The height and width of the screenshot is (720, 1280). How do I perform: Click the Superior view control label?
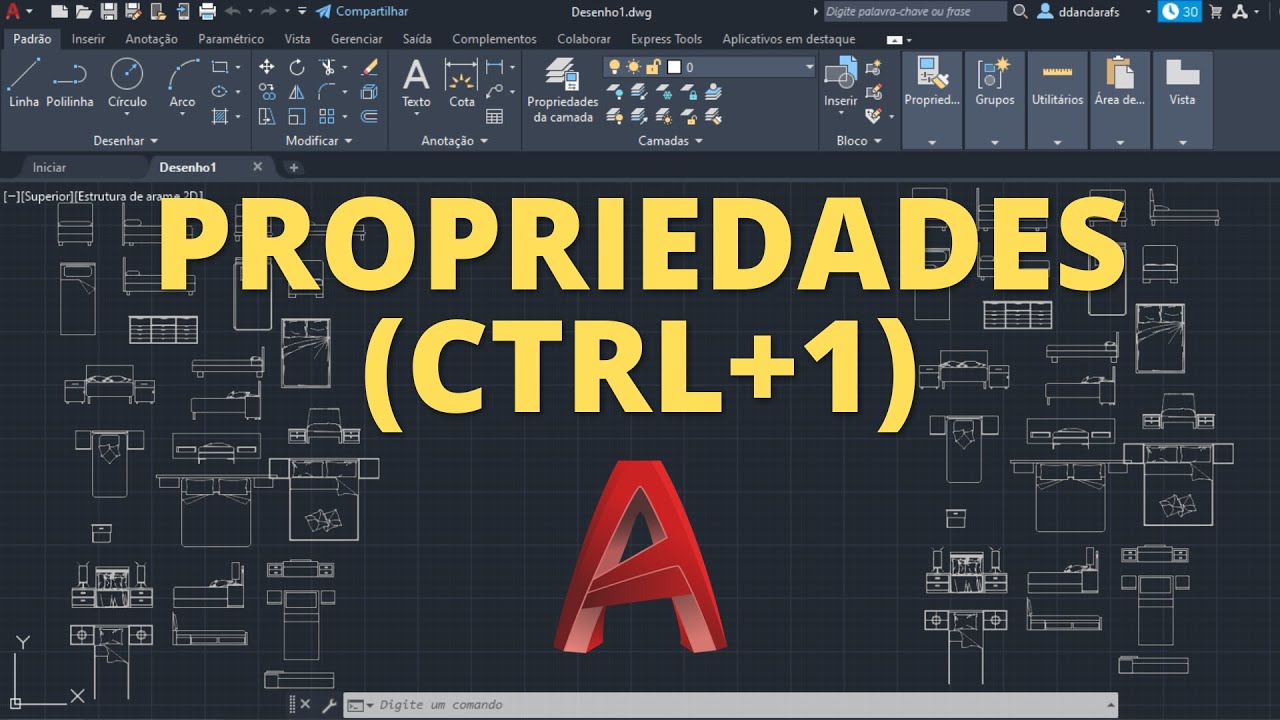47,196
